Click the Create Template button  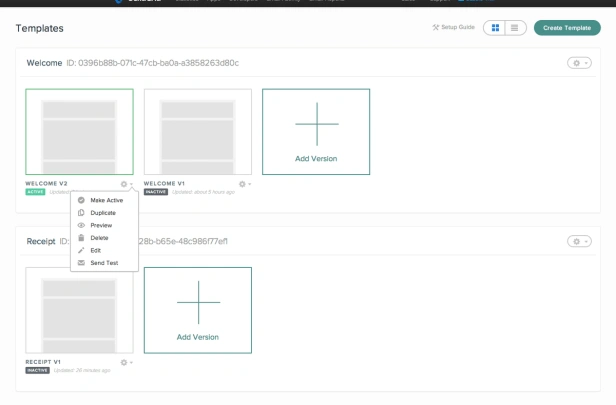(x=567, y=28)
